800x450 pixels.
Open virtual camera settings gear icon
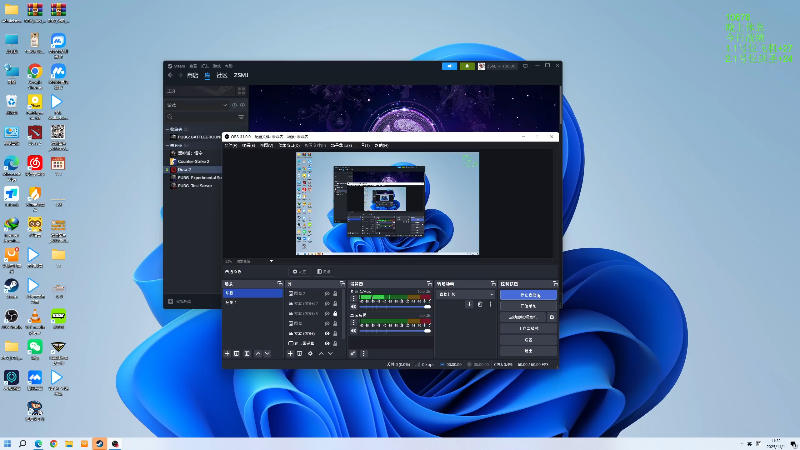coord(551,317)
